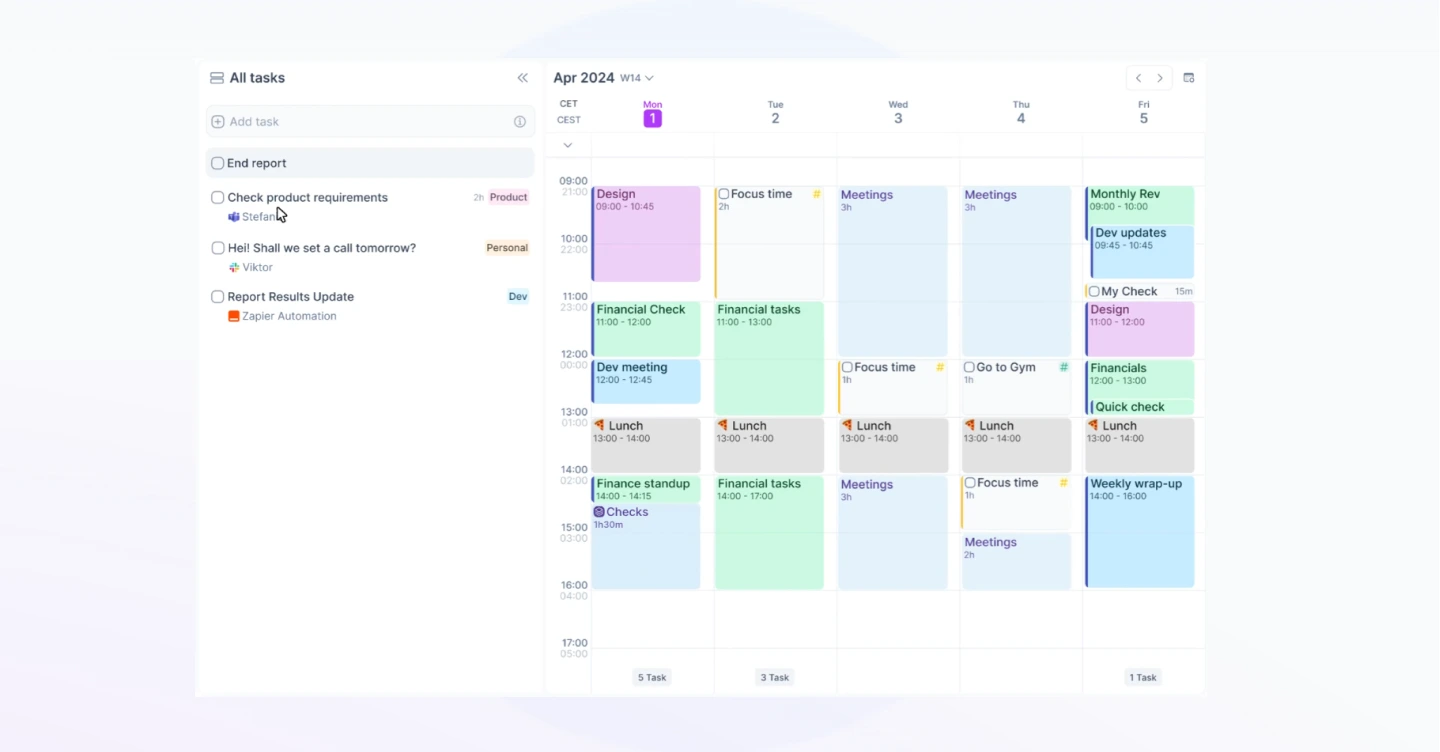Complete My Check checkbox on Friday
This screenshot has height=752, width=1440.
click(x=1094, y=292)
